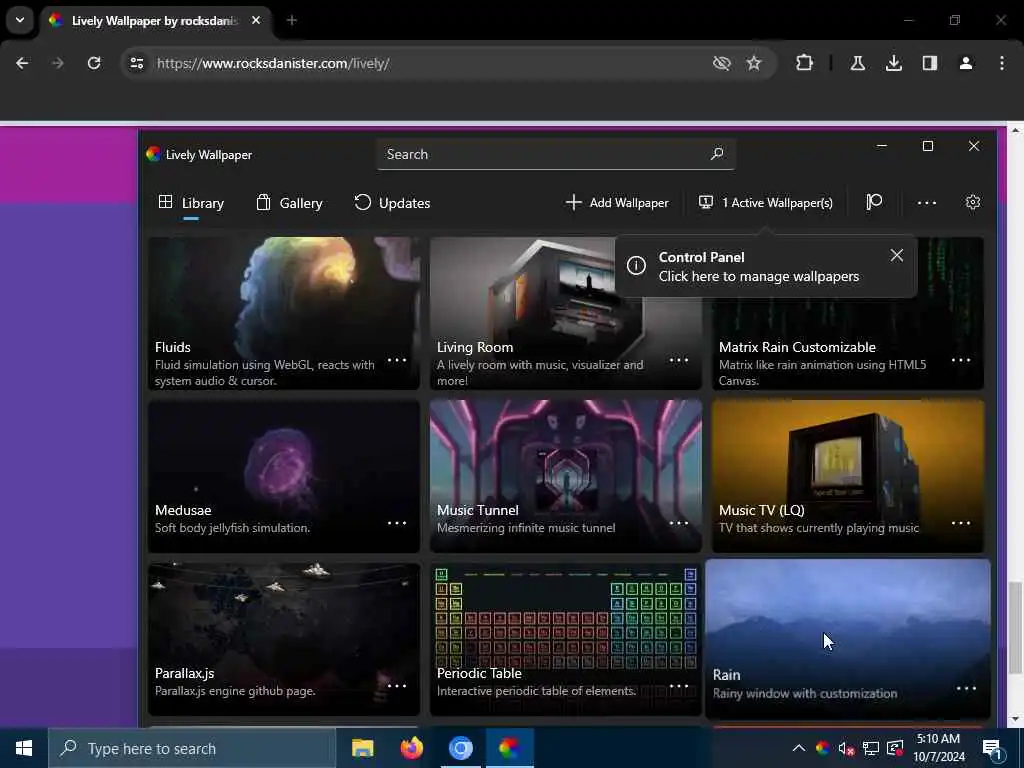
Task: Switch to the Gallery tab
Action: coord(289,203)
